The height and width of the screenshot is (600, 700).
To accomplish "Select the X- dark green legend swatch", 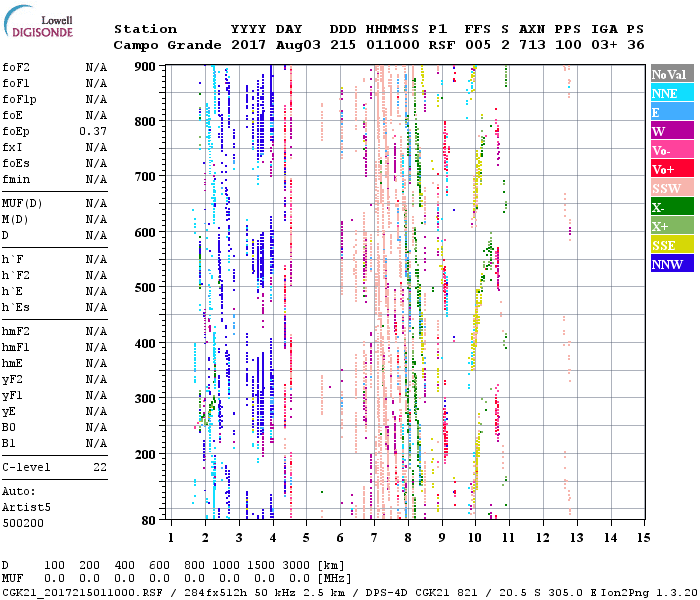I will coord(670,207).
